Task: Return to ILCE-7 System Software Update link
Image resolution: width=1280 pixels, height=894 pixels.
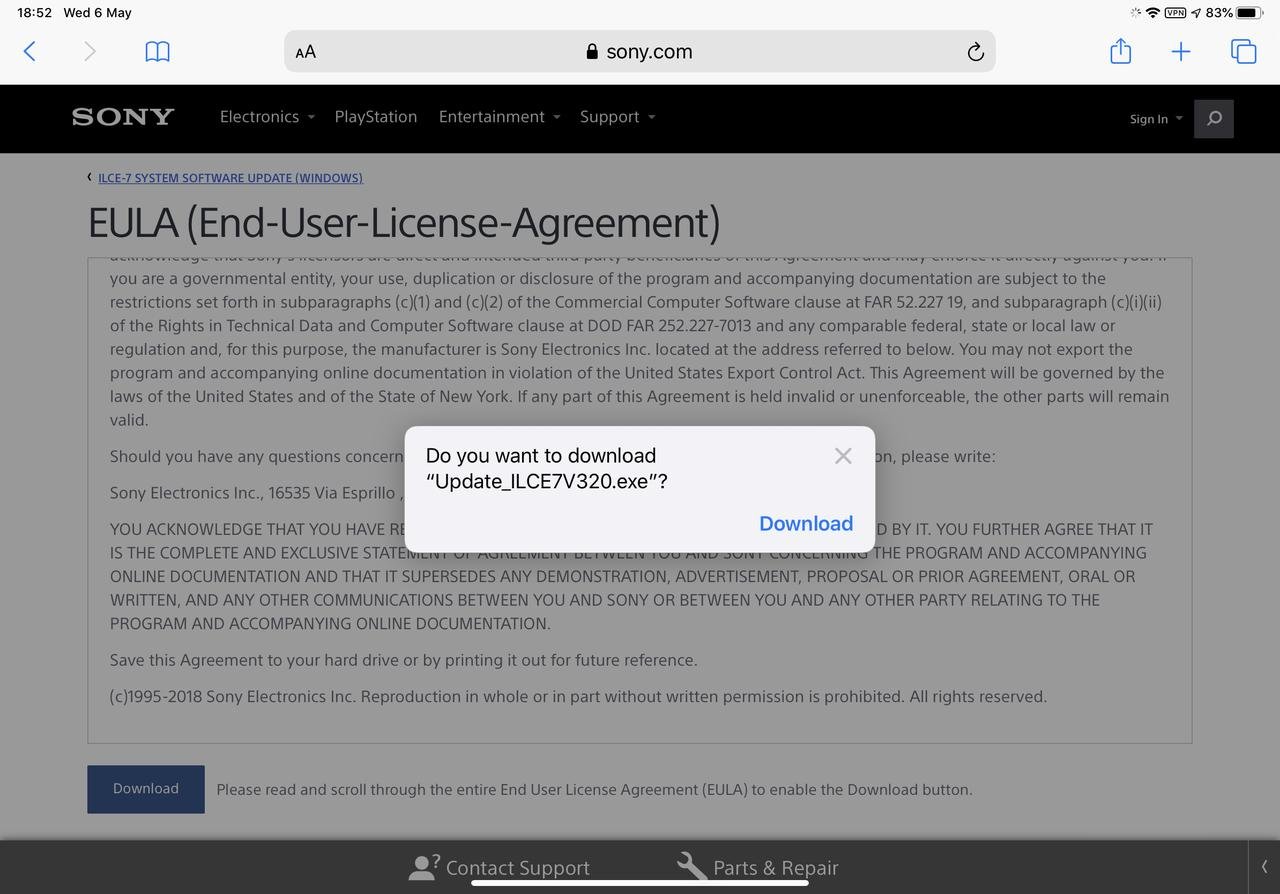Action: tap(230, 178)
